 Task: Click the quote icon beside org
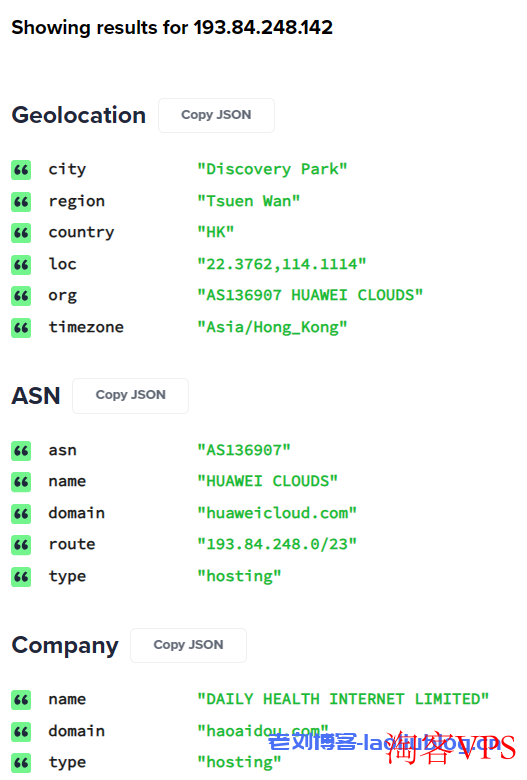click(21, 296)
